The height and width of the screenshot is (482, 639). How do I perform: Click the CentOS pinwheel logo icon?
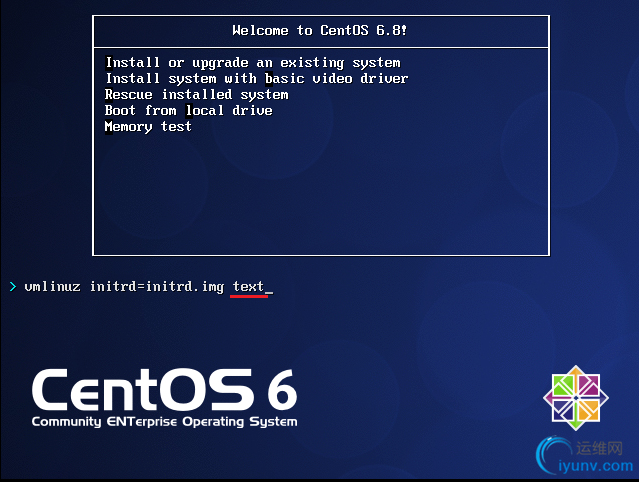click(575, 398)
